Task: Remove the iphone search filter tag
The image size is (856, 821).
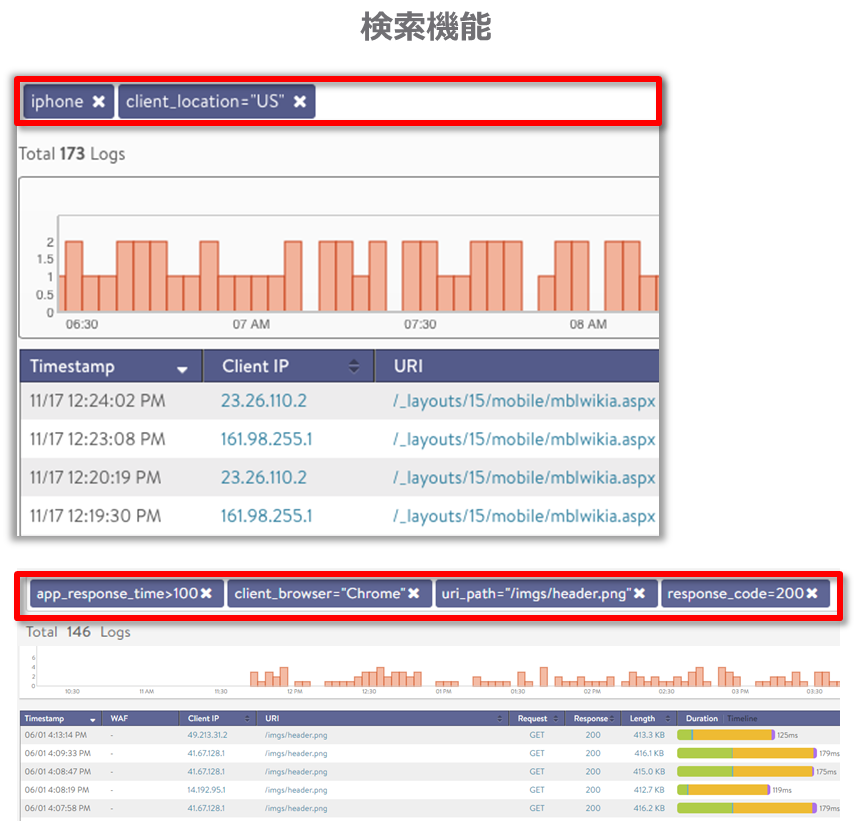Action: pos(98,102)
